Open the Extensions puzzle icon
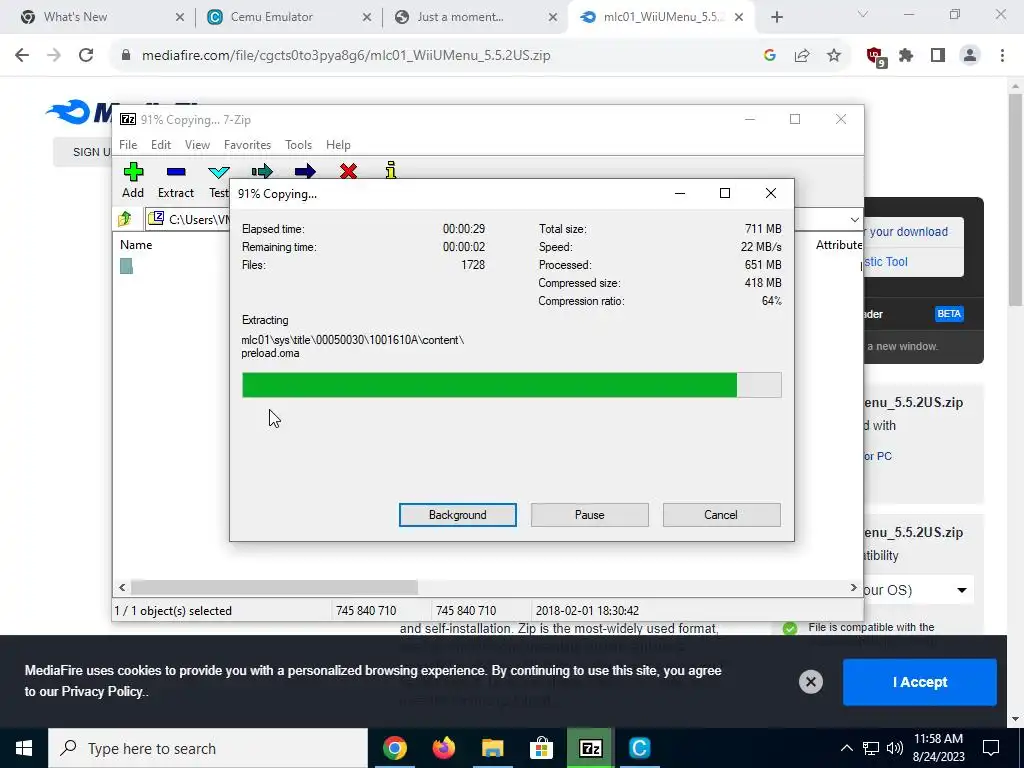This screenshot has width=1024, height=768. tap(906, 56)
